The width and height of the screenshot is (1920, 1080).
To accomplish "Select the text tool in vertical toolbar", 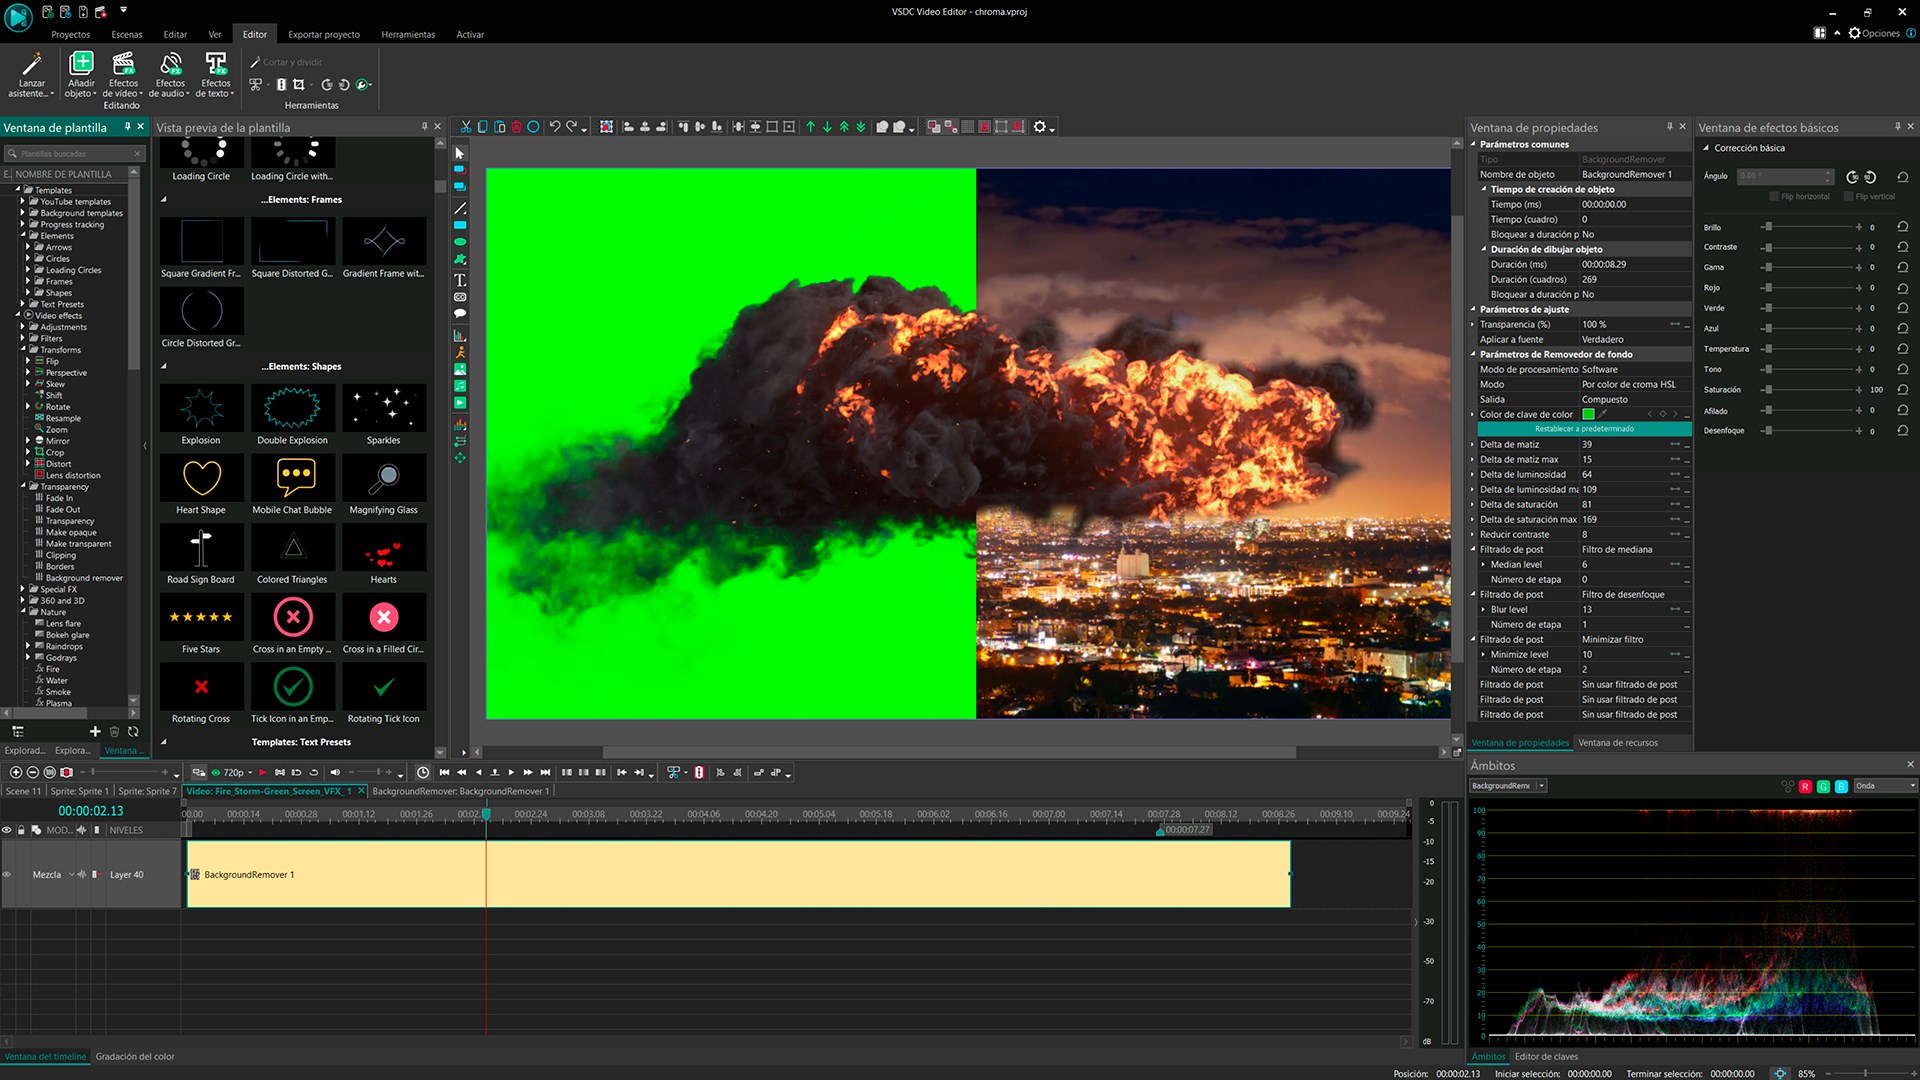I will pos(460,280).
